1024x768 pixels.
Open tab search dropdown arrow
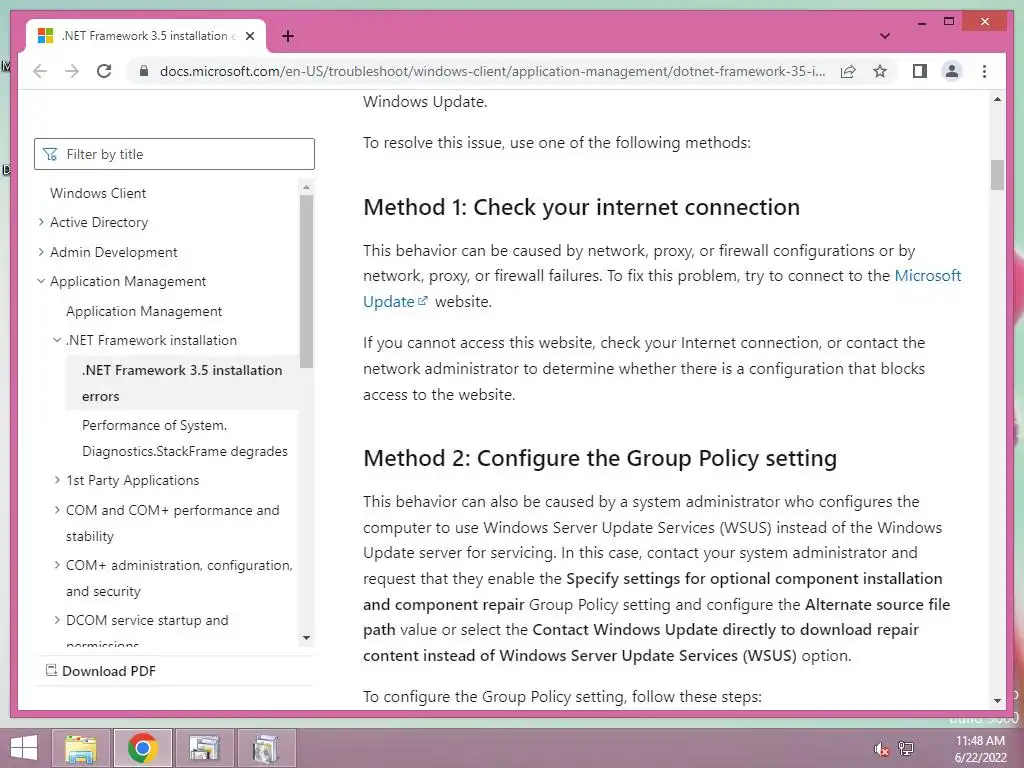pyautogui.click(x=885, y=36)
